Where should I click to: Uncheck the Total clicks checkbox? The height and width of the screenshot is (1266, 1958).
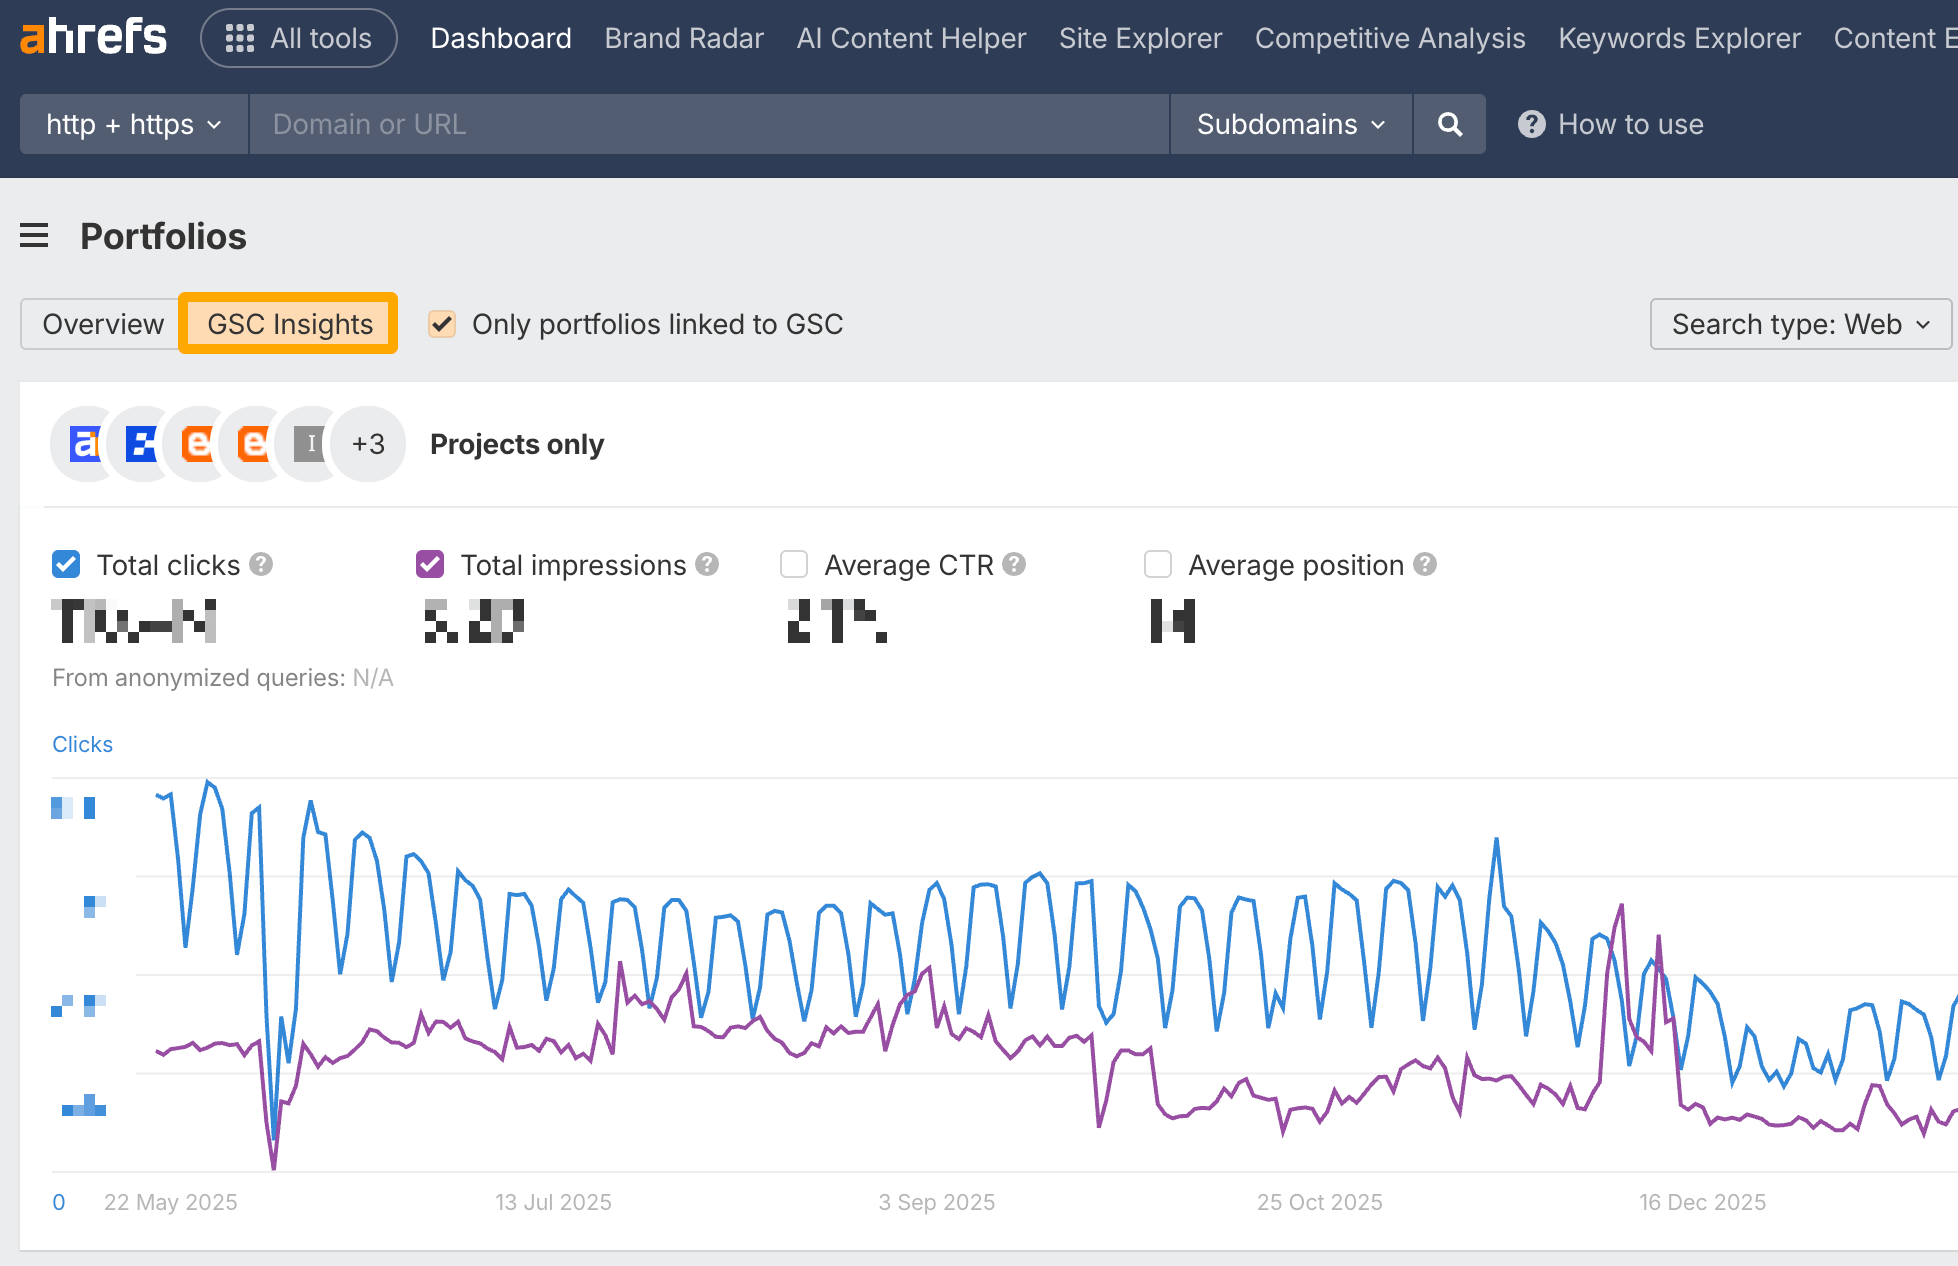coord(66,565)
